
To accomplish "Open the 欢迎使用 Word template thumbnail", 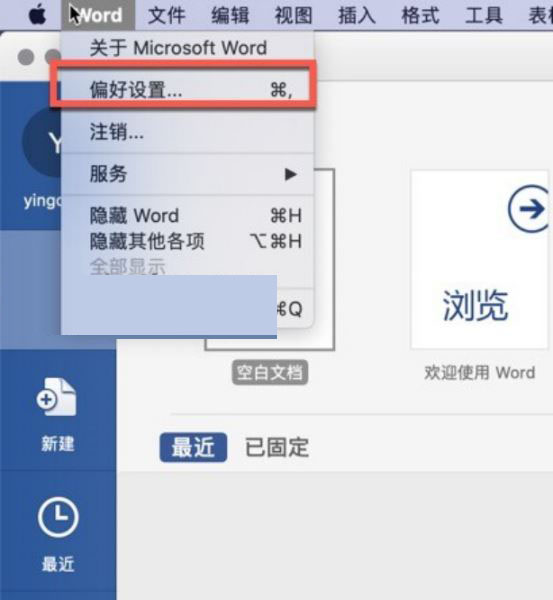I will (479, 259).
